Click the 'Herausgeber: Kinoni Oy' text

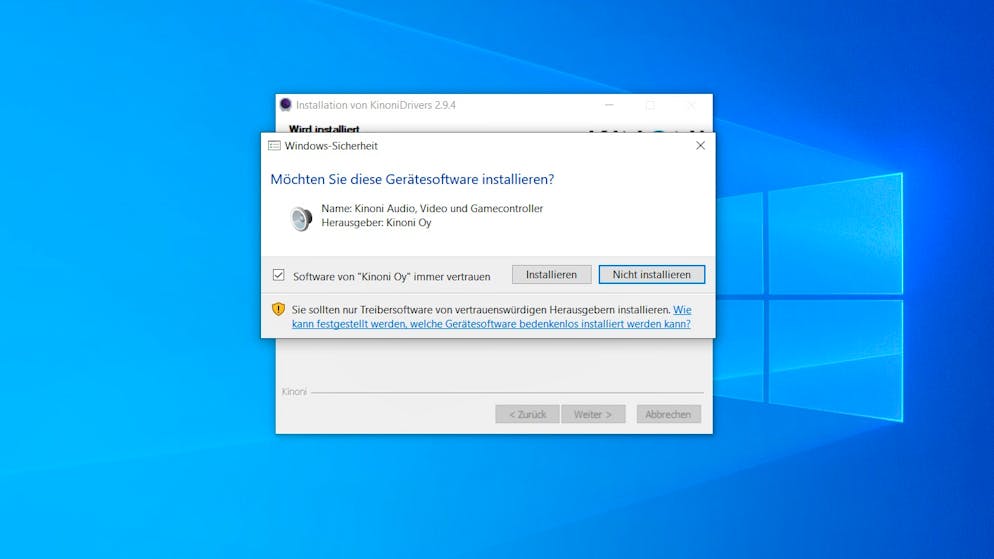click(x=377, y=222)
